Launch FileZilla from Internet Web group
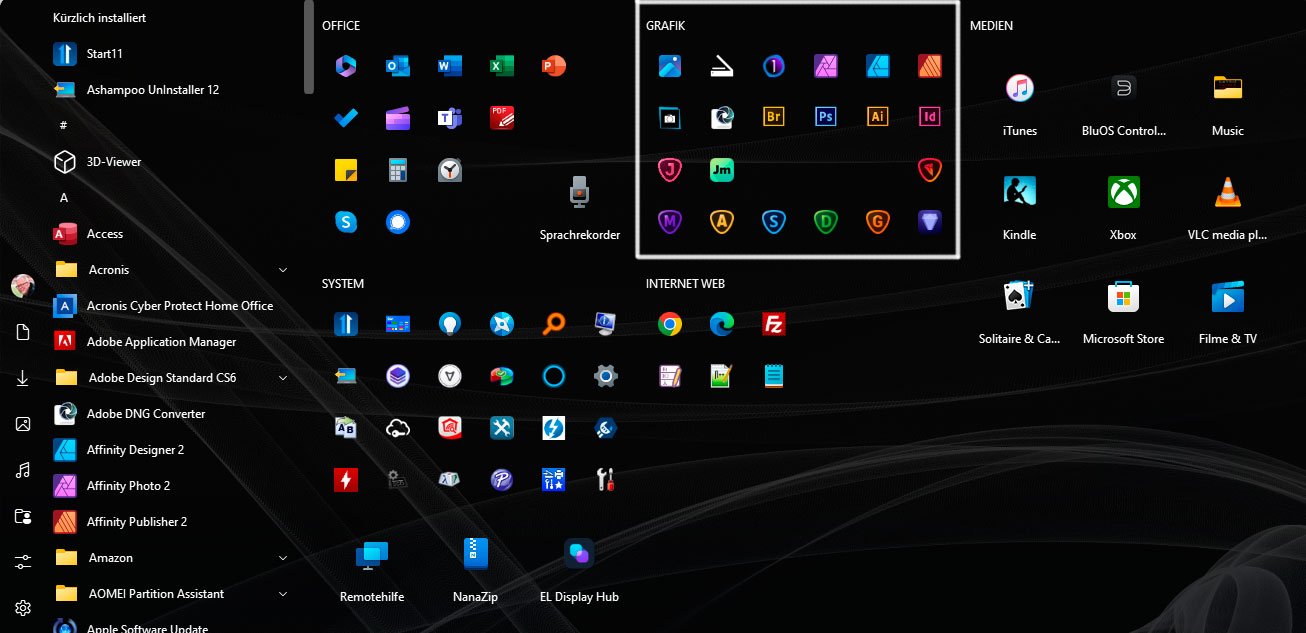The image size is (1306, 633). click(773, 324)
